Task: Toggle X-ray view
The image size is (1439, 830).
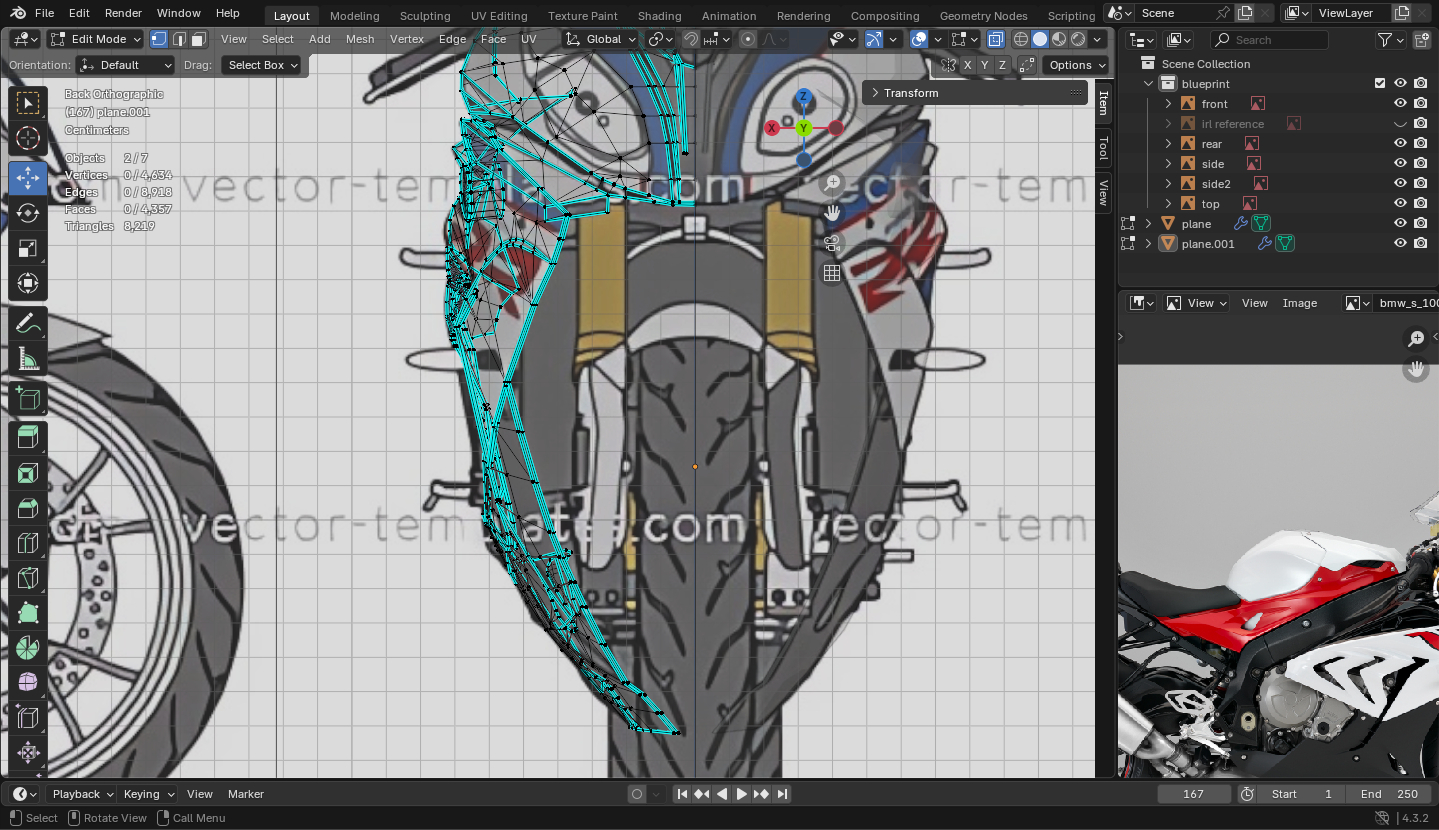Action: coord(996,39)
